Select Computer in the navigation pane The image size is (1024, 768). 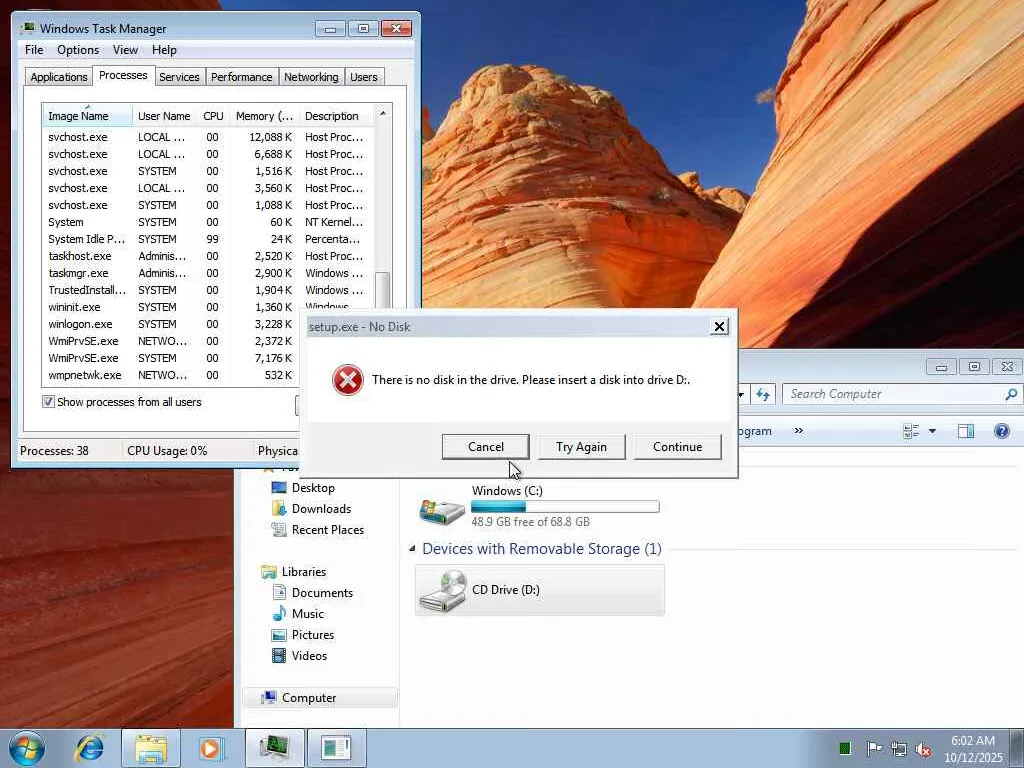[x=319, y=697]
